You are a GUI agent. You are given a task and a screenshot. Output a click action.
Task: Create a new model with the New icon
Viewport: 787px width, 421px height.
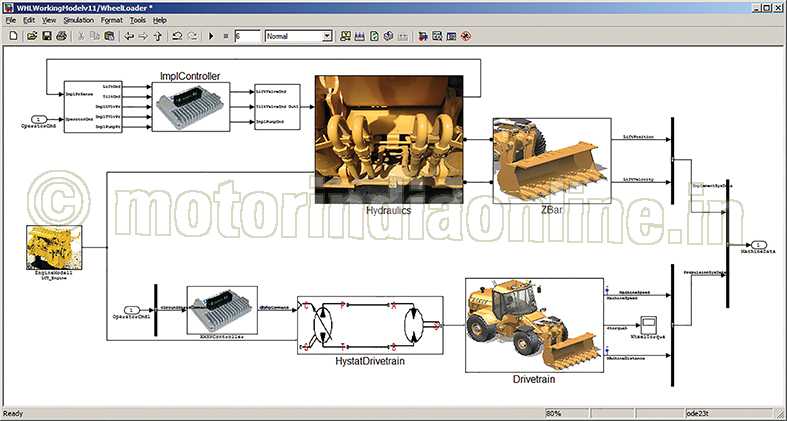click(14, 36)
